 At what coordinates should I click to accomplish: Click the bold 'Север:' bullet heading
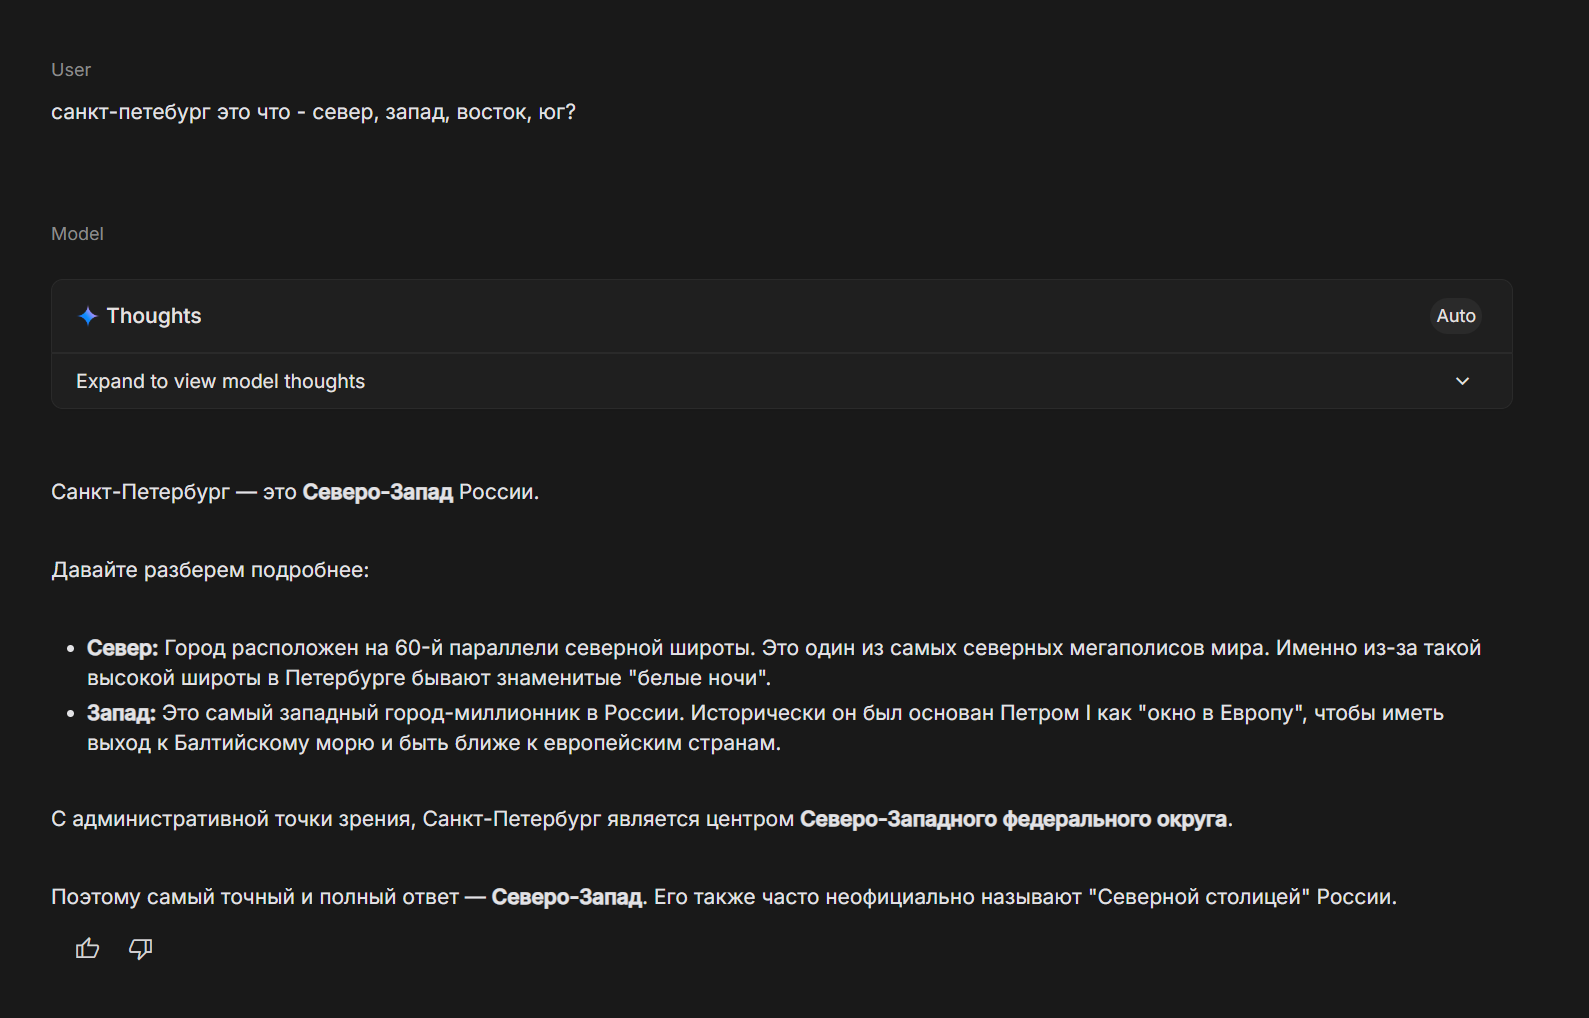click(122, 648)
